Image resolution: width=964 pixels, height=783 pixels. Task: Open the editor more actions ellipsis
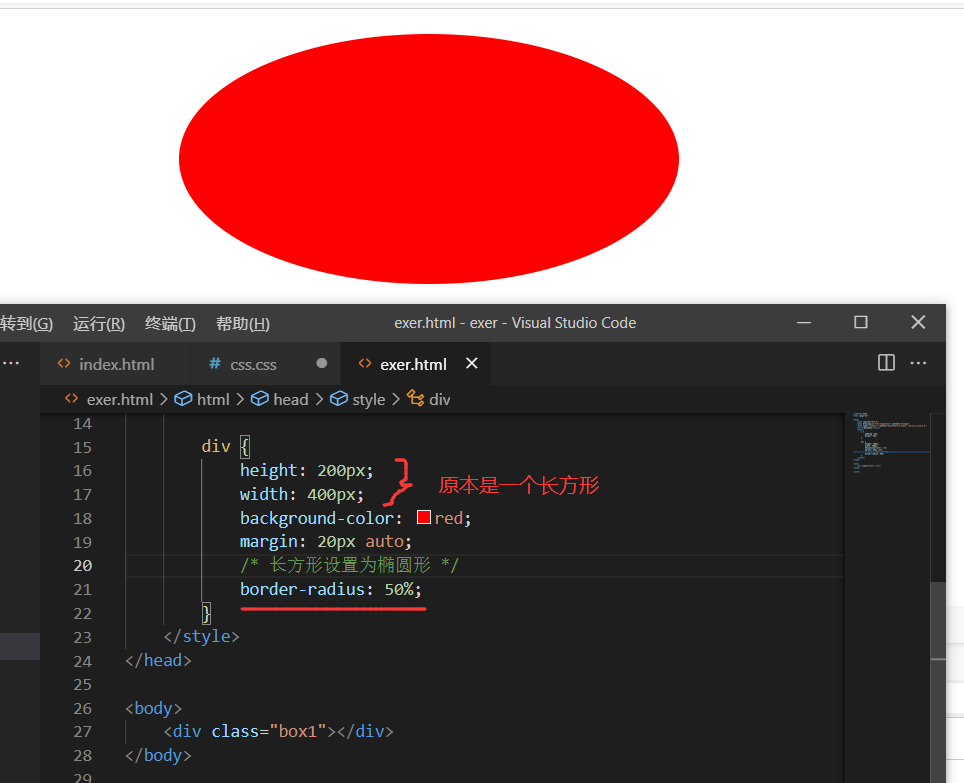(918, 363)
